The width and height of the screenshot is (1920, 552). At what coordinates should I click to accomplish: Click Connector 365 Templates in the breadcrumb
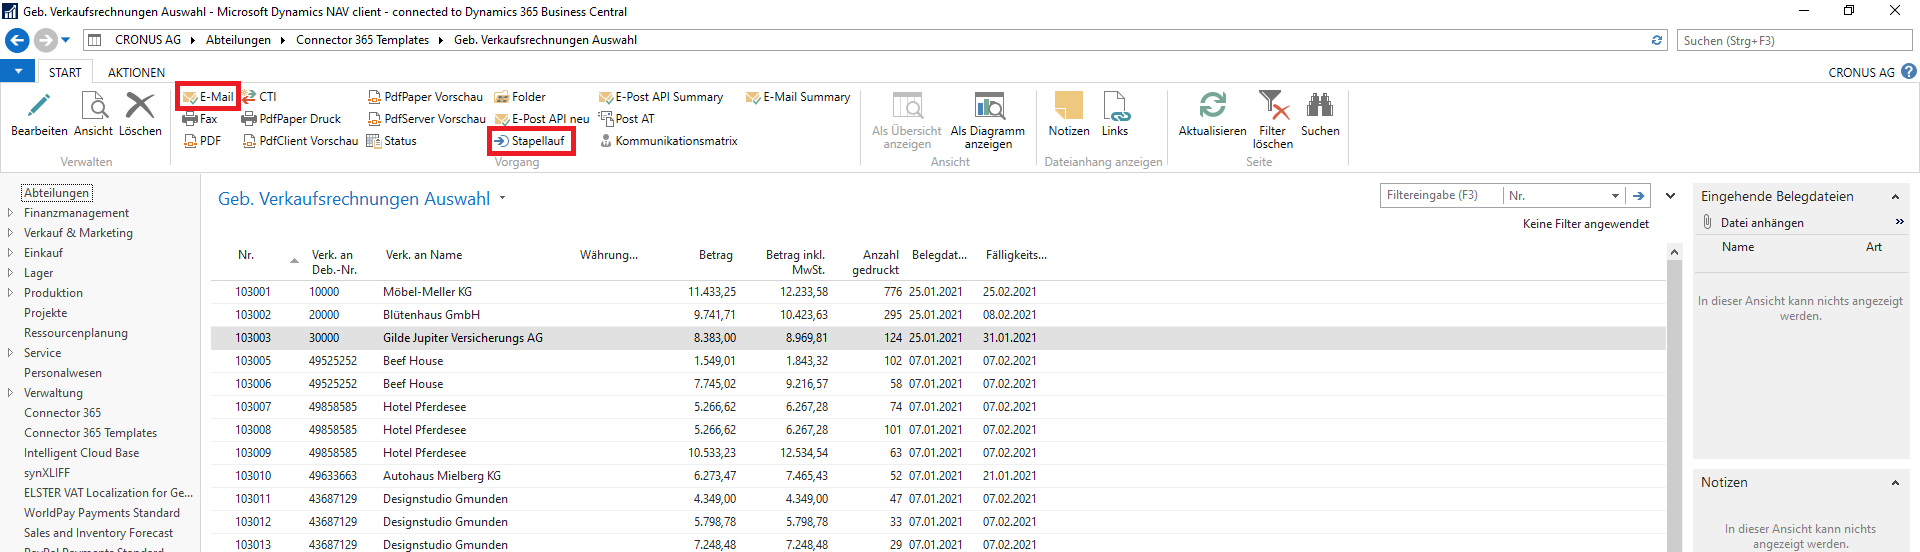click(362, 40)
